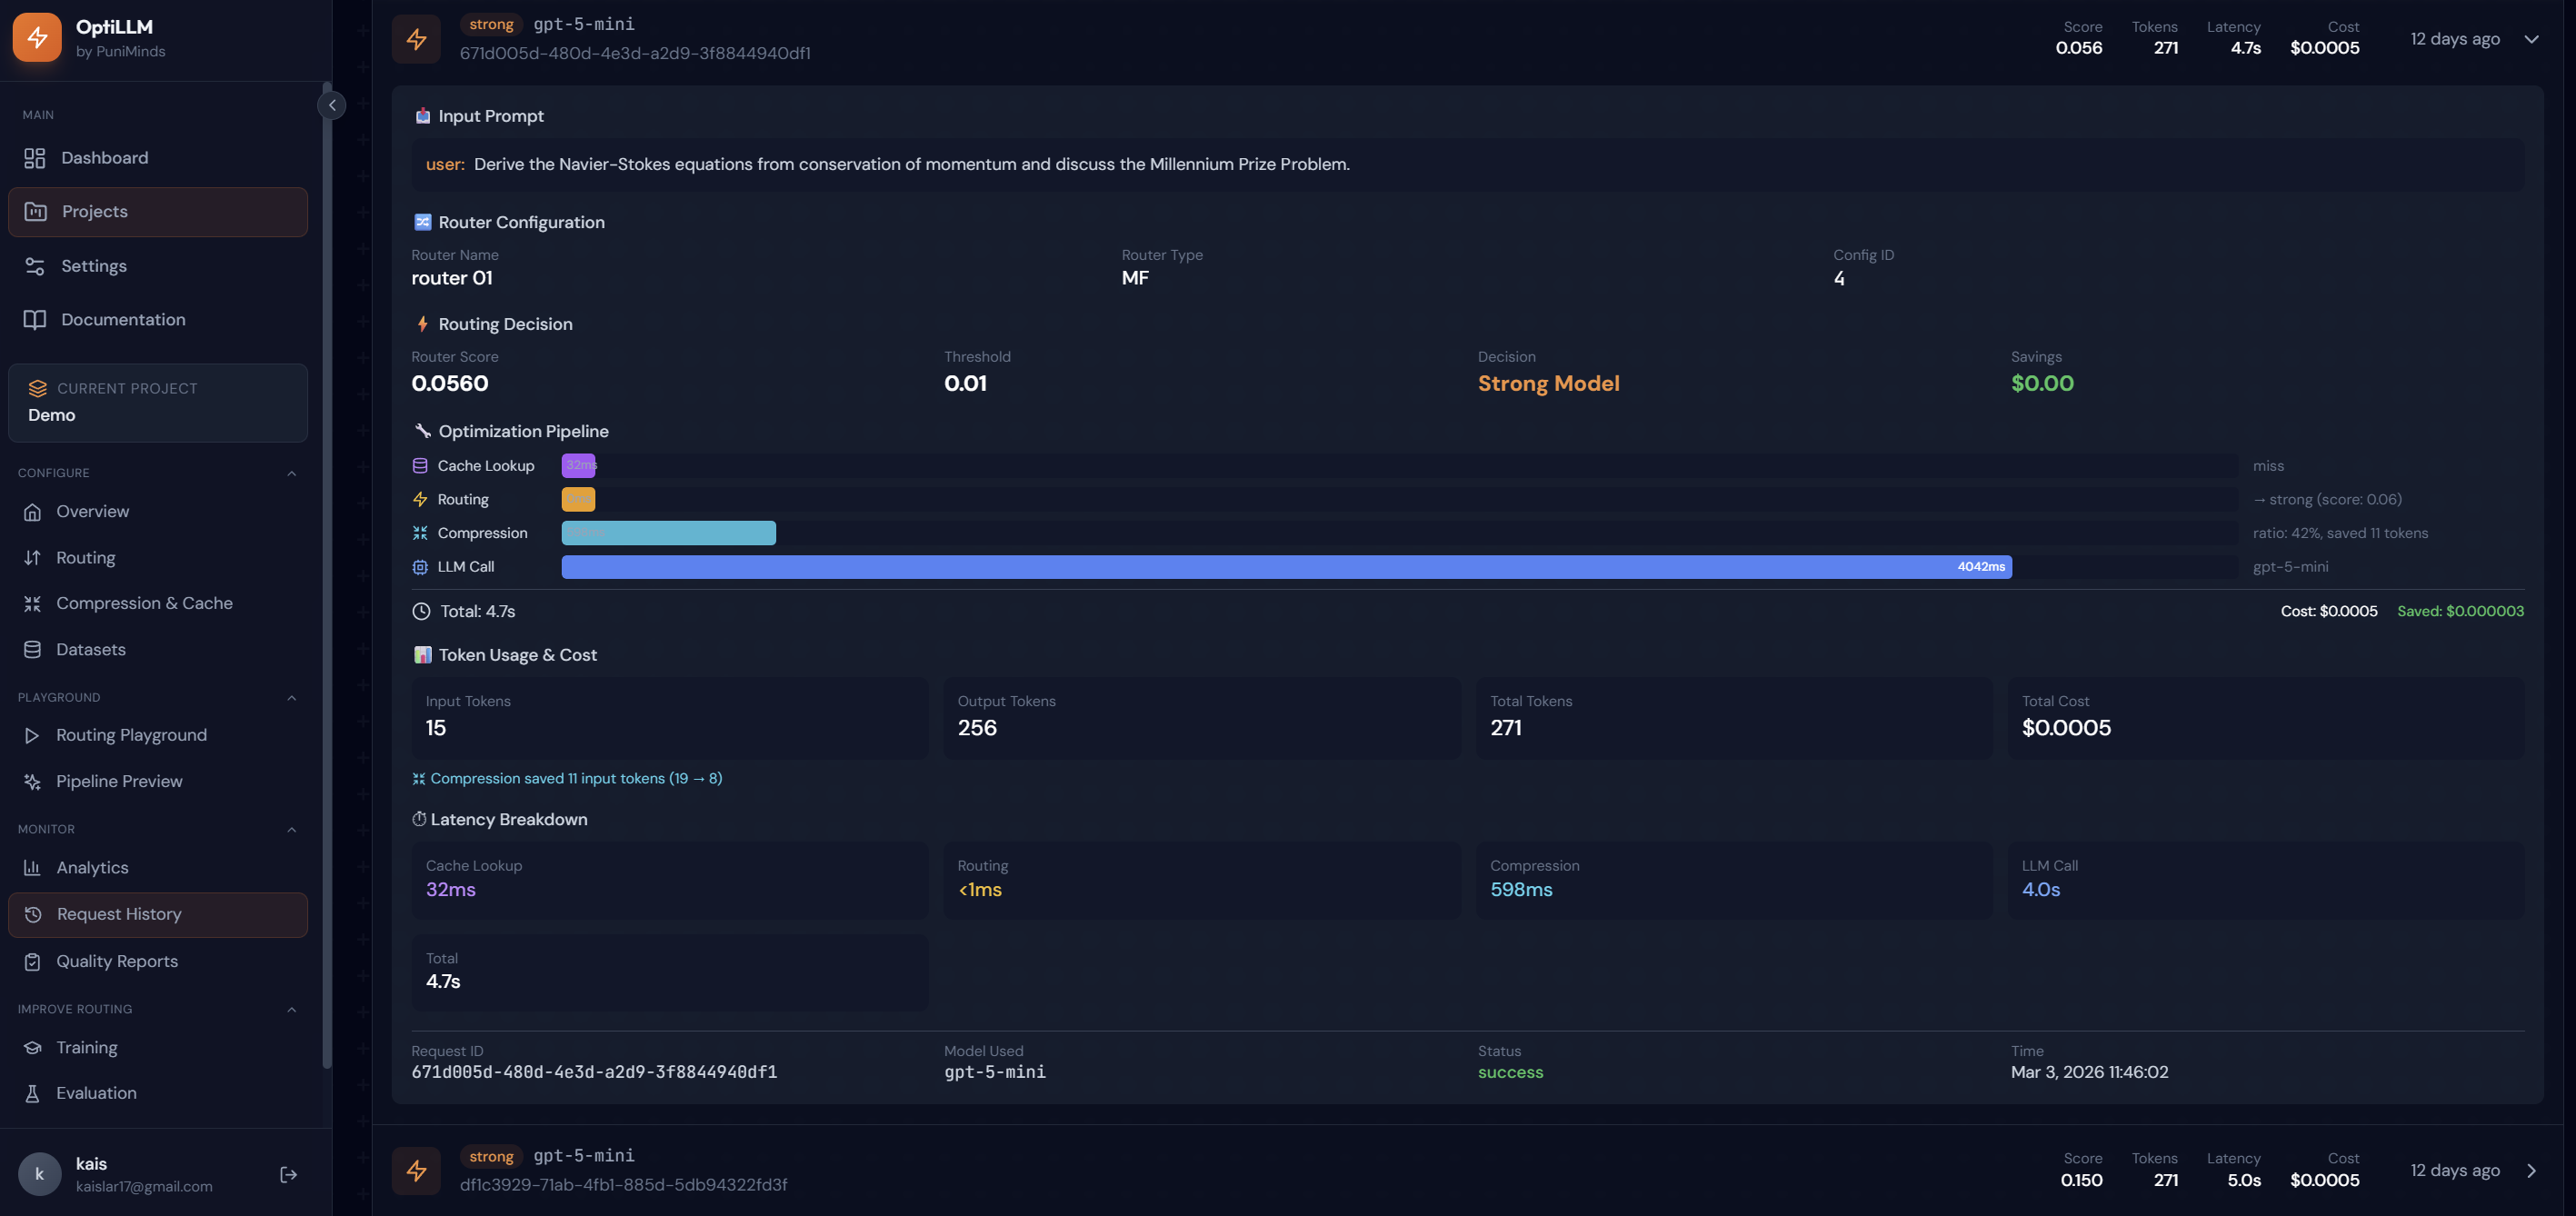The image size is (2576, 1216).
Task: Expand the request with score 0.150
Action: pos(2530,1170)
